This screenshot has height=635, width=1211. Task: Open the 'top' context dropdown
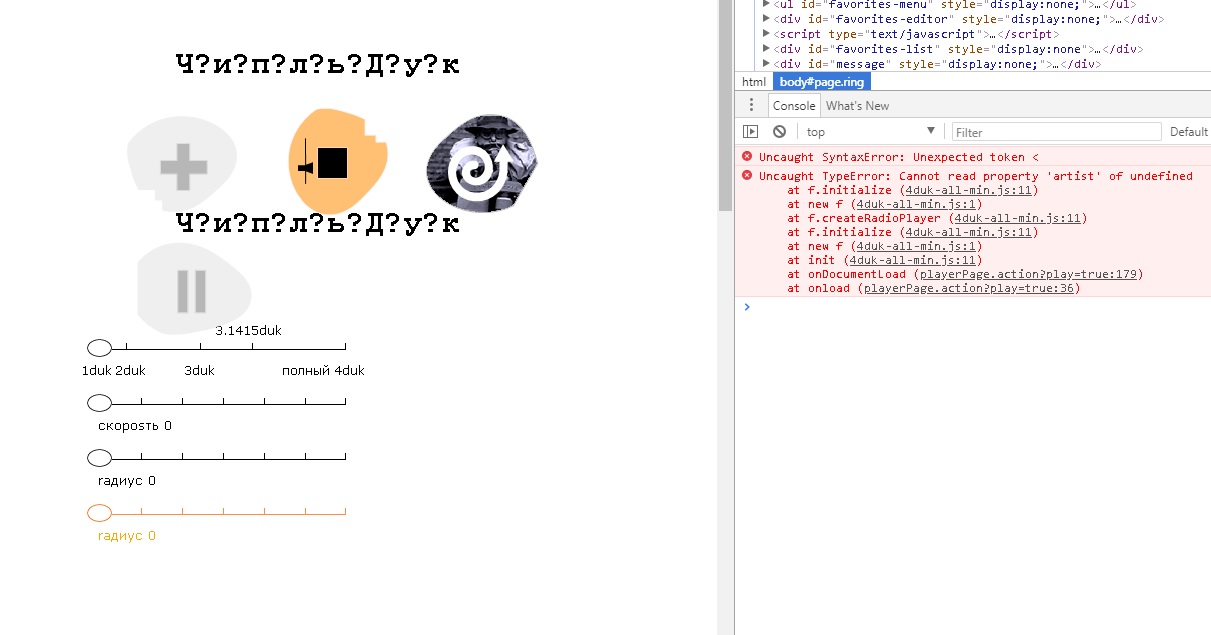870,132
